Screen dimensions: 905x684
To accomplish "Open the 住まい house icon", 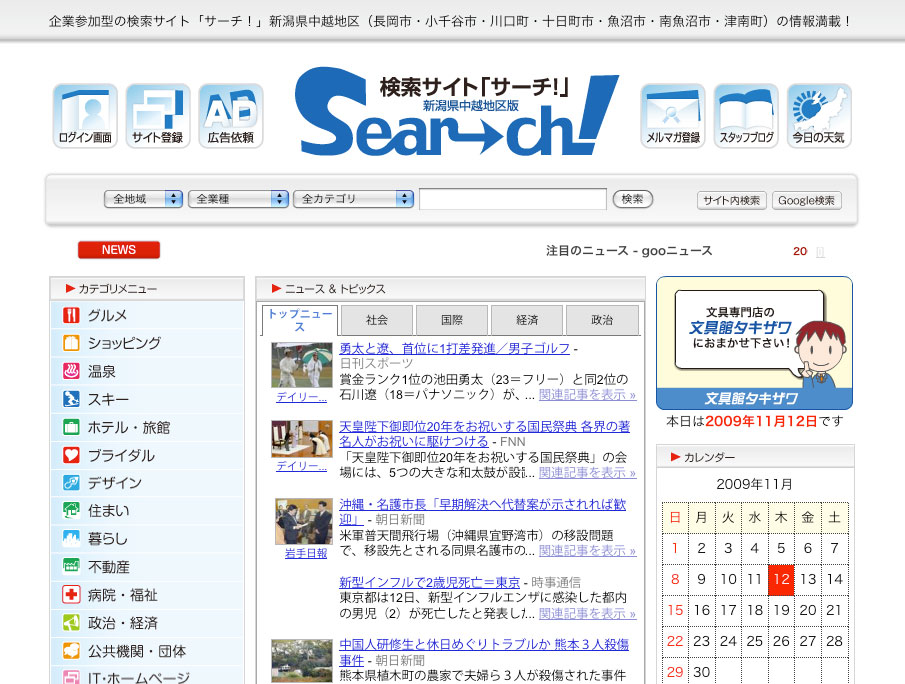I will click(x=71, y=510).
